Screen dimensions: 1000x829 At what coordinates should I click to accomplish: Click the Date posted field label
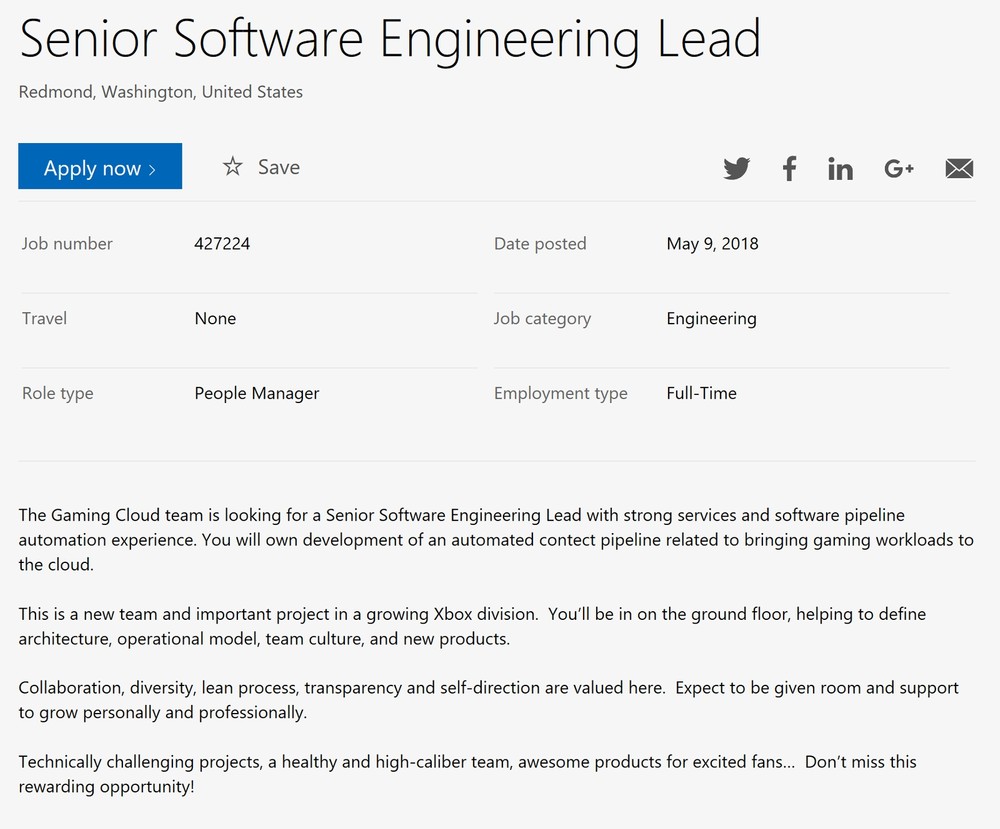pos(540,243)
